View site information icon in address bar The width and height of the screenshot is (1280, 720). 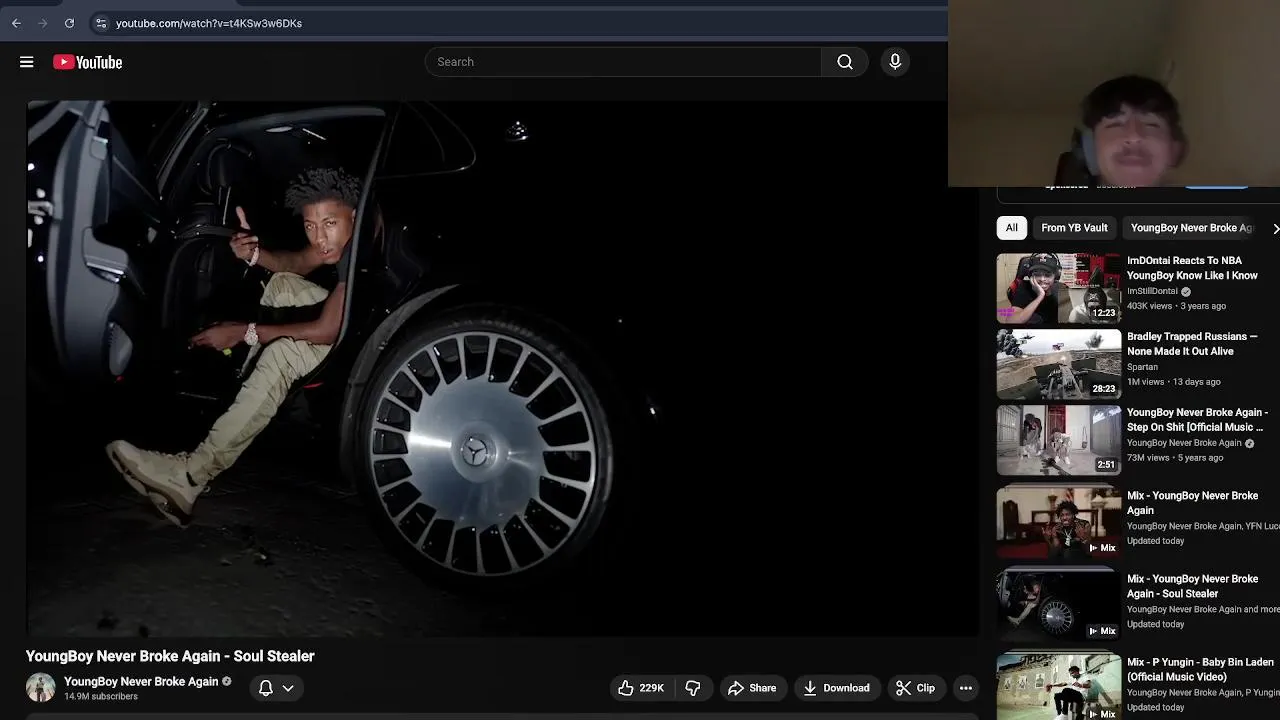pyautogui.click(x=100, y=23)
